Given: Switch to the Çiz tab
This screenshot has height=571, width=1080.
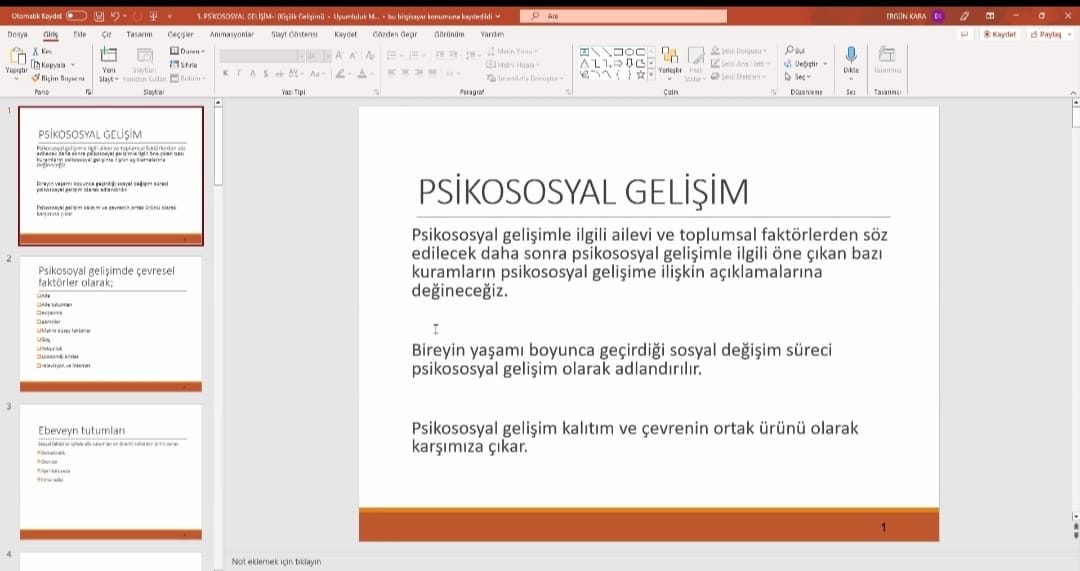Looking at the screenshot, I should coord(106,34).
